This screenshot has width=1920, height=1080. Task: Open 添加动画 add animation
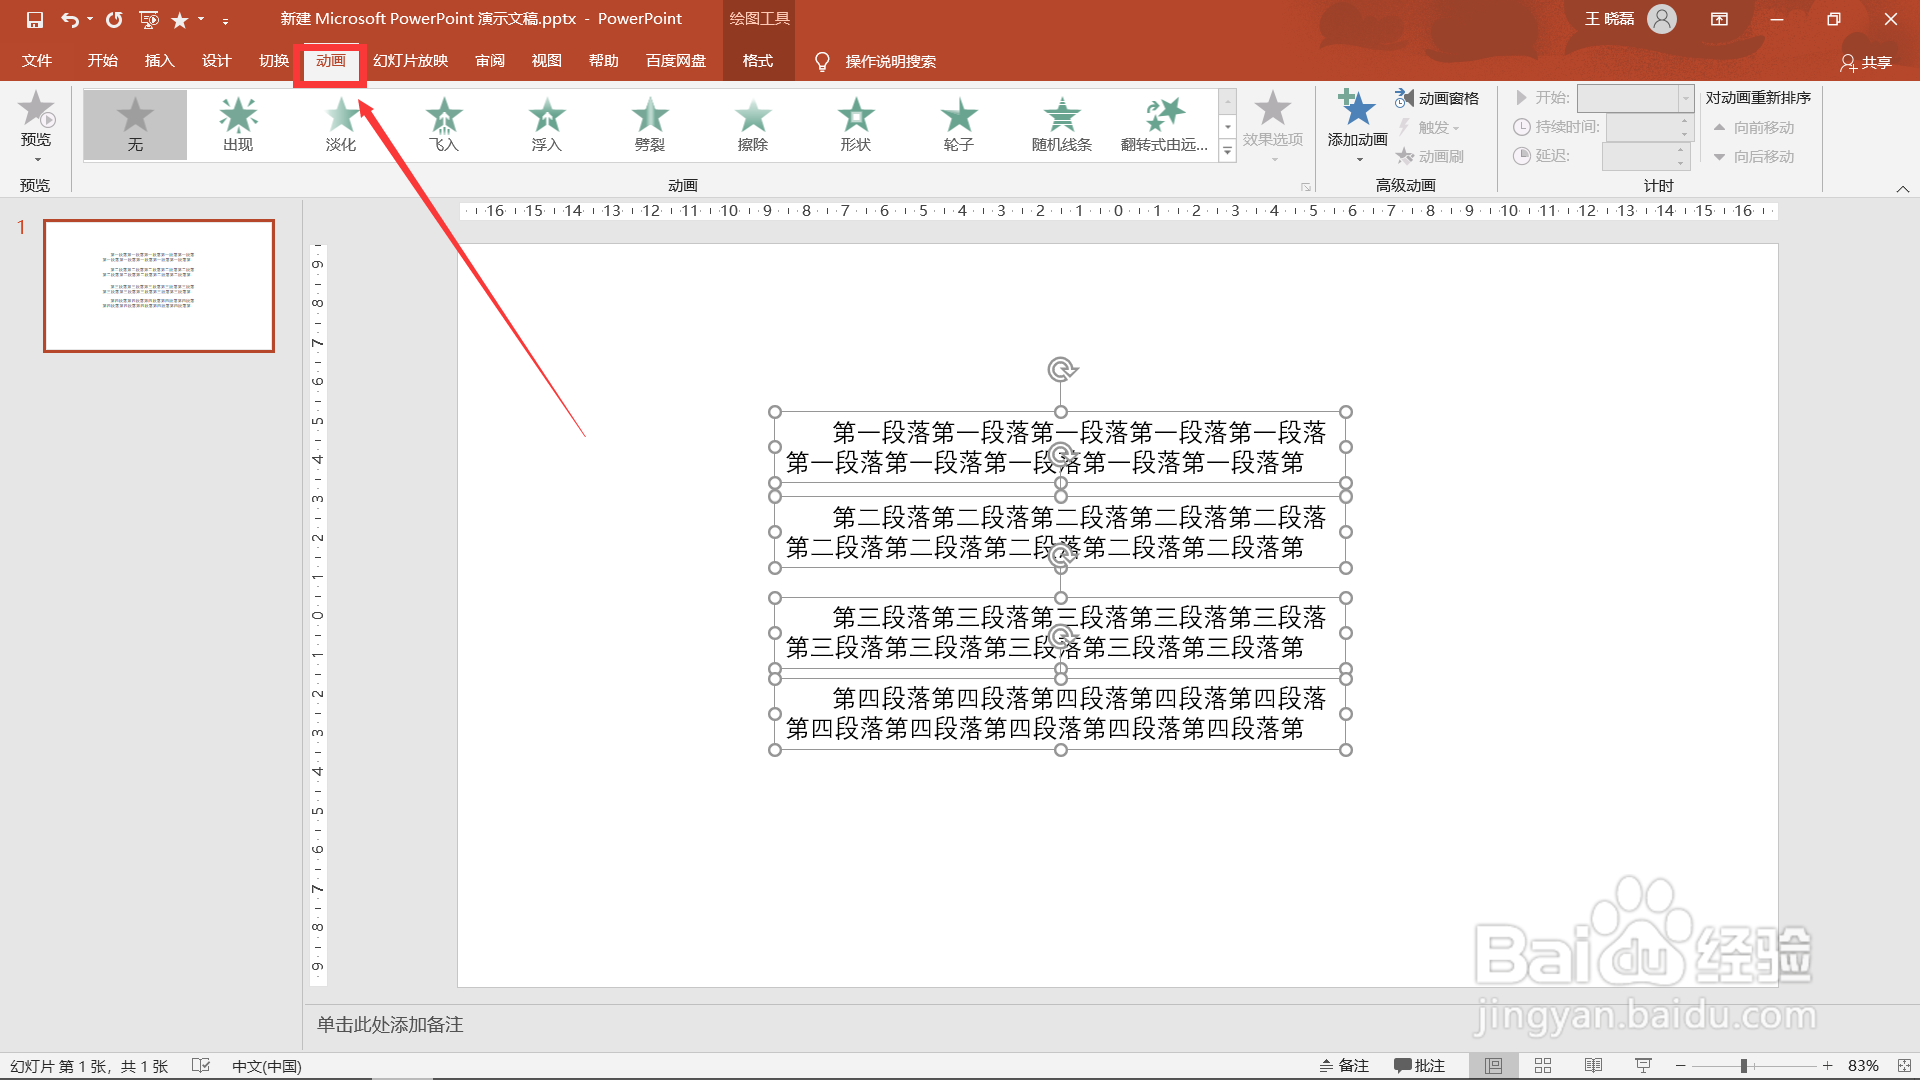1357,126
